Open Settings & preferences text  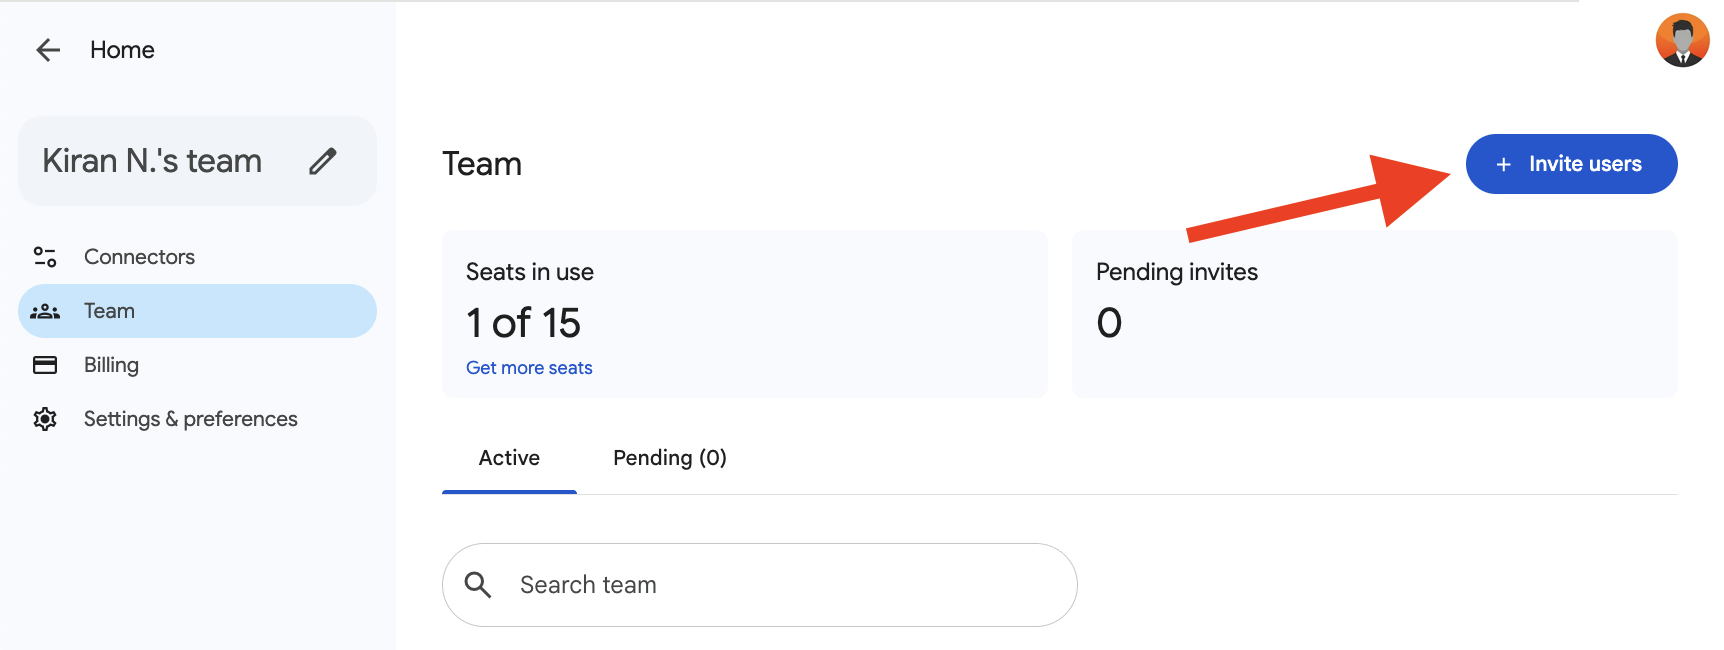click(x=190, y=419)
